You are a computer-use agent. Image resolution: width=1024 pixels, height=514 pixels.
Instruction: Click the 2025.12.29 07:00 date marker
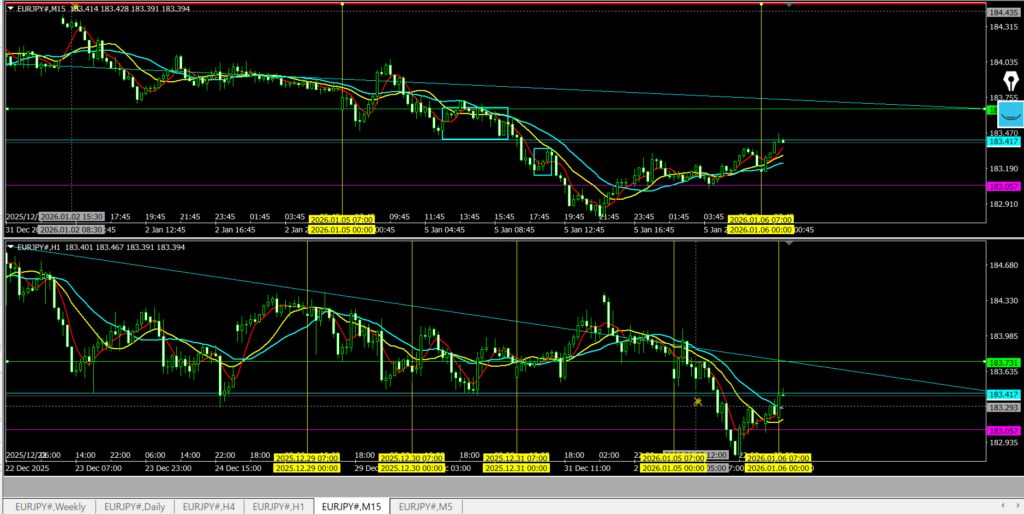tap(307, 458)
